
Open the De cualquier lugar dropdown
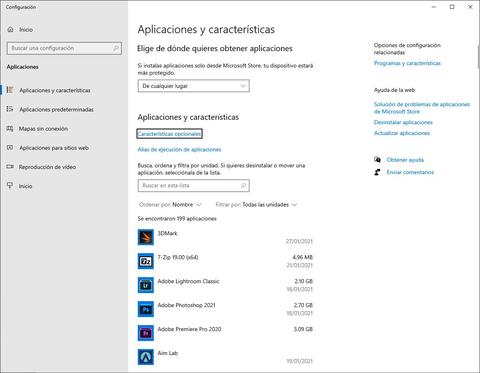click(x=193, y=86)
